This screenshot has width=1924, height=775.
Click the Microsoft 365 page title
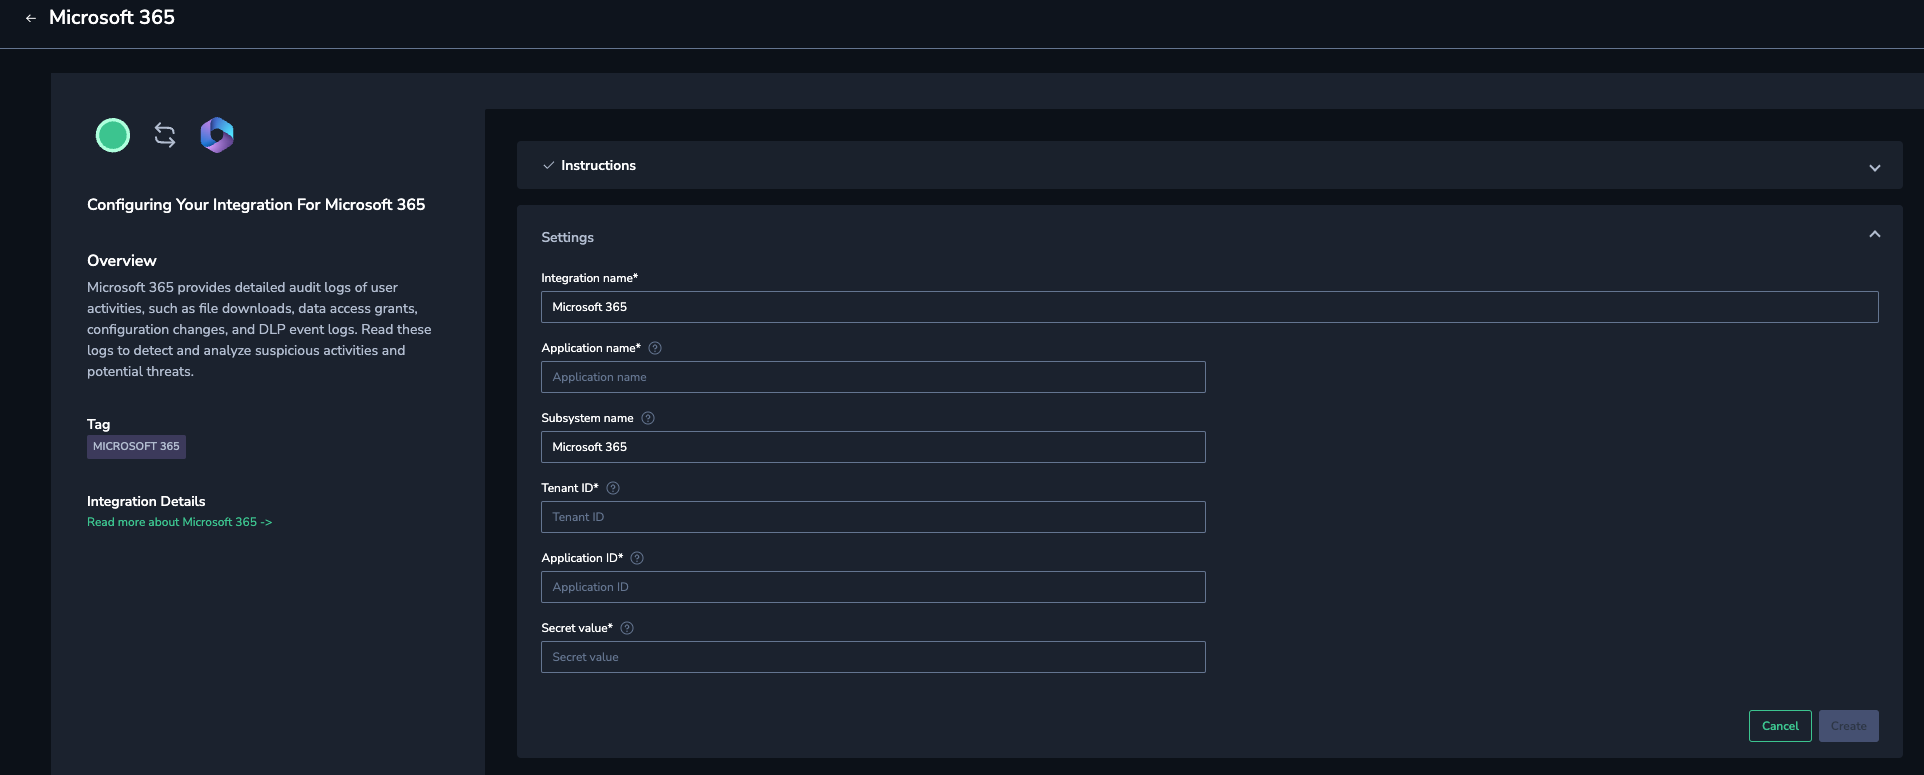[112, 17]
